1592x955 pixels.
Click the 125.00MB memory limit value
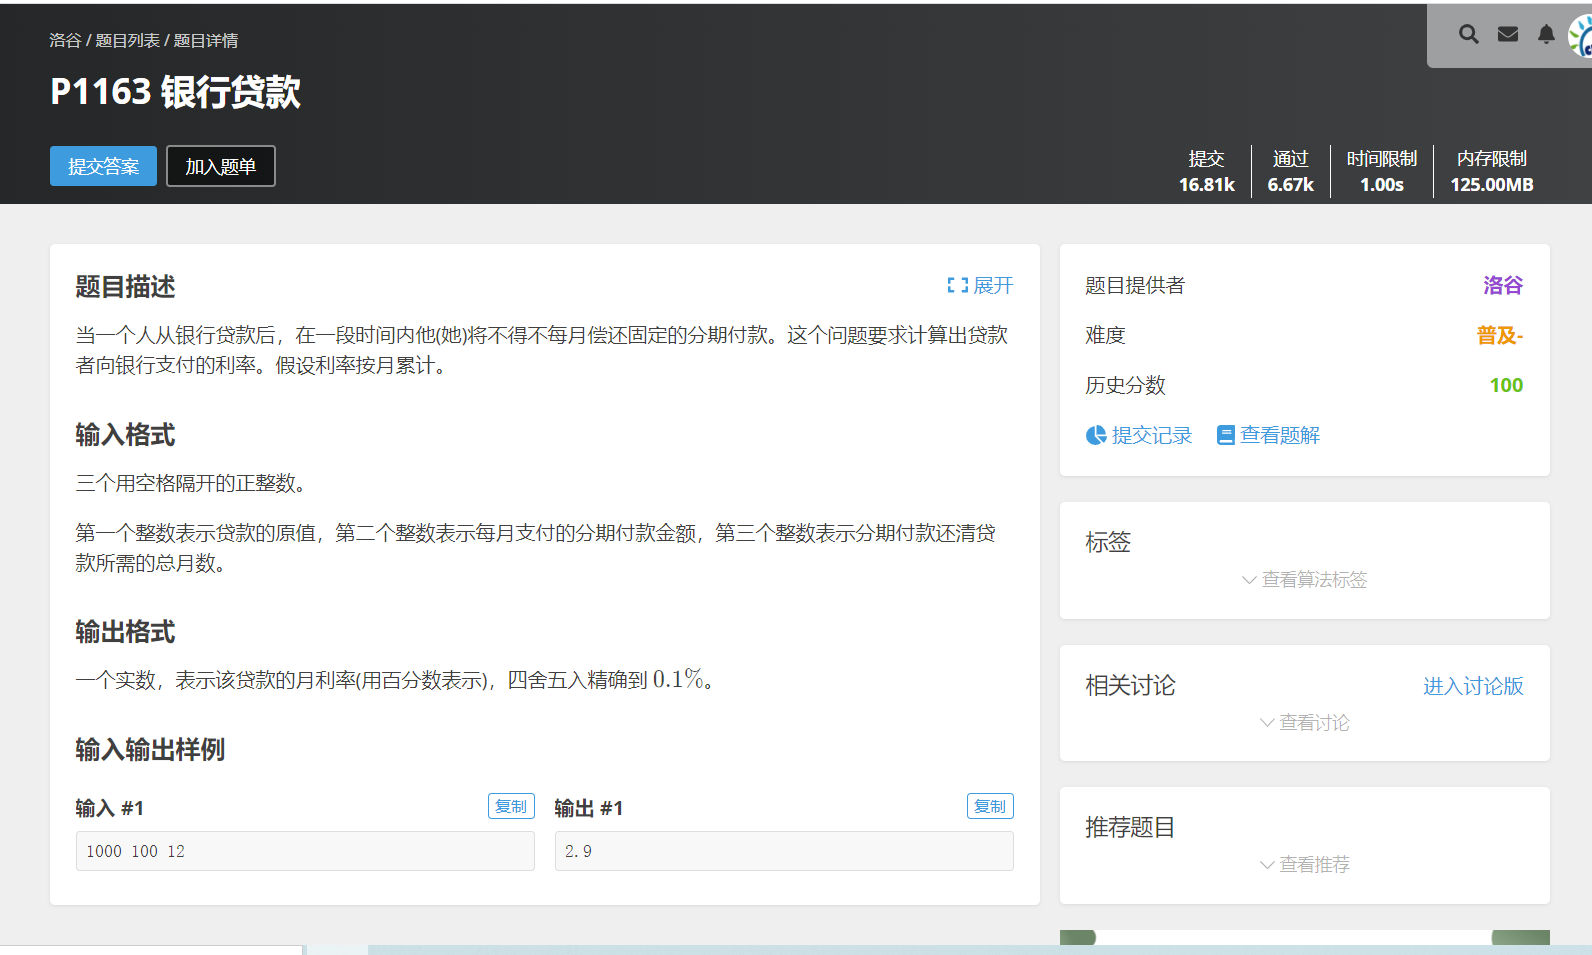(1492, 184)
